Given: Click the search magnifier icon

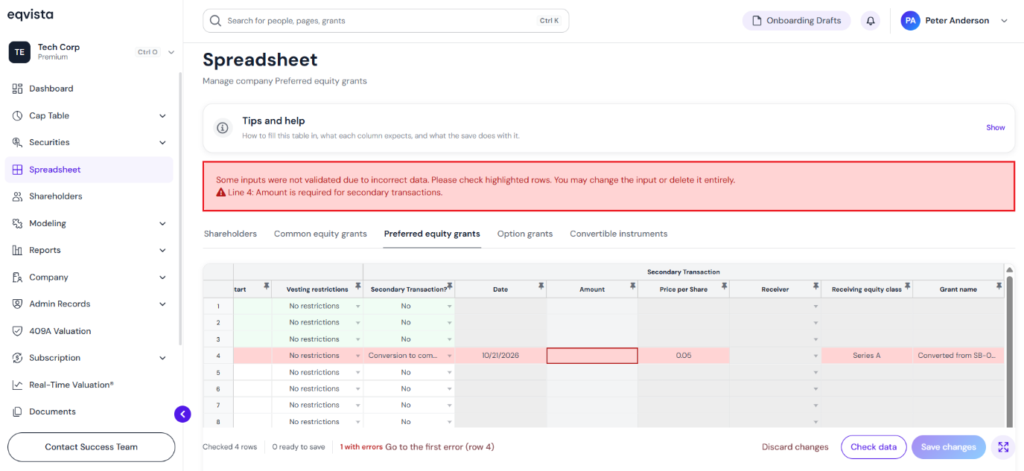Looking at the screenshot, I should pos(215,21).
